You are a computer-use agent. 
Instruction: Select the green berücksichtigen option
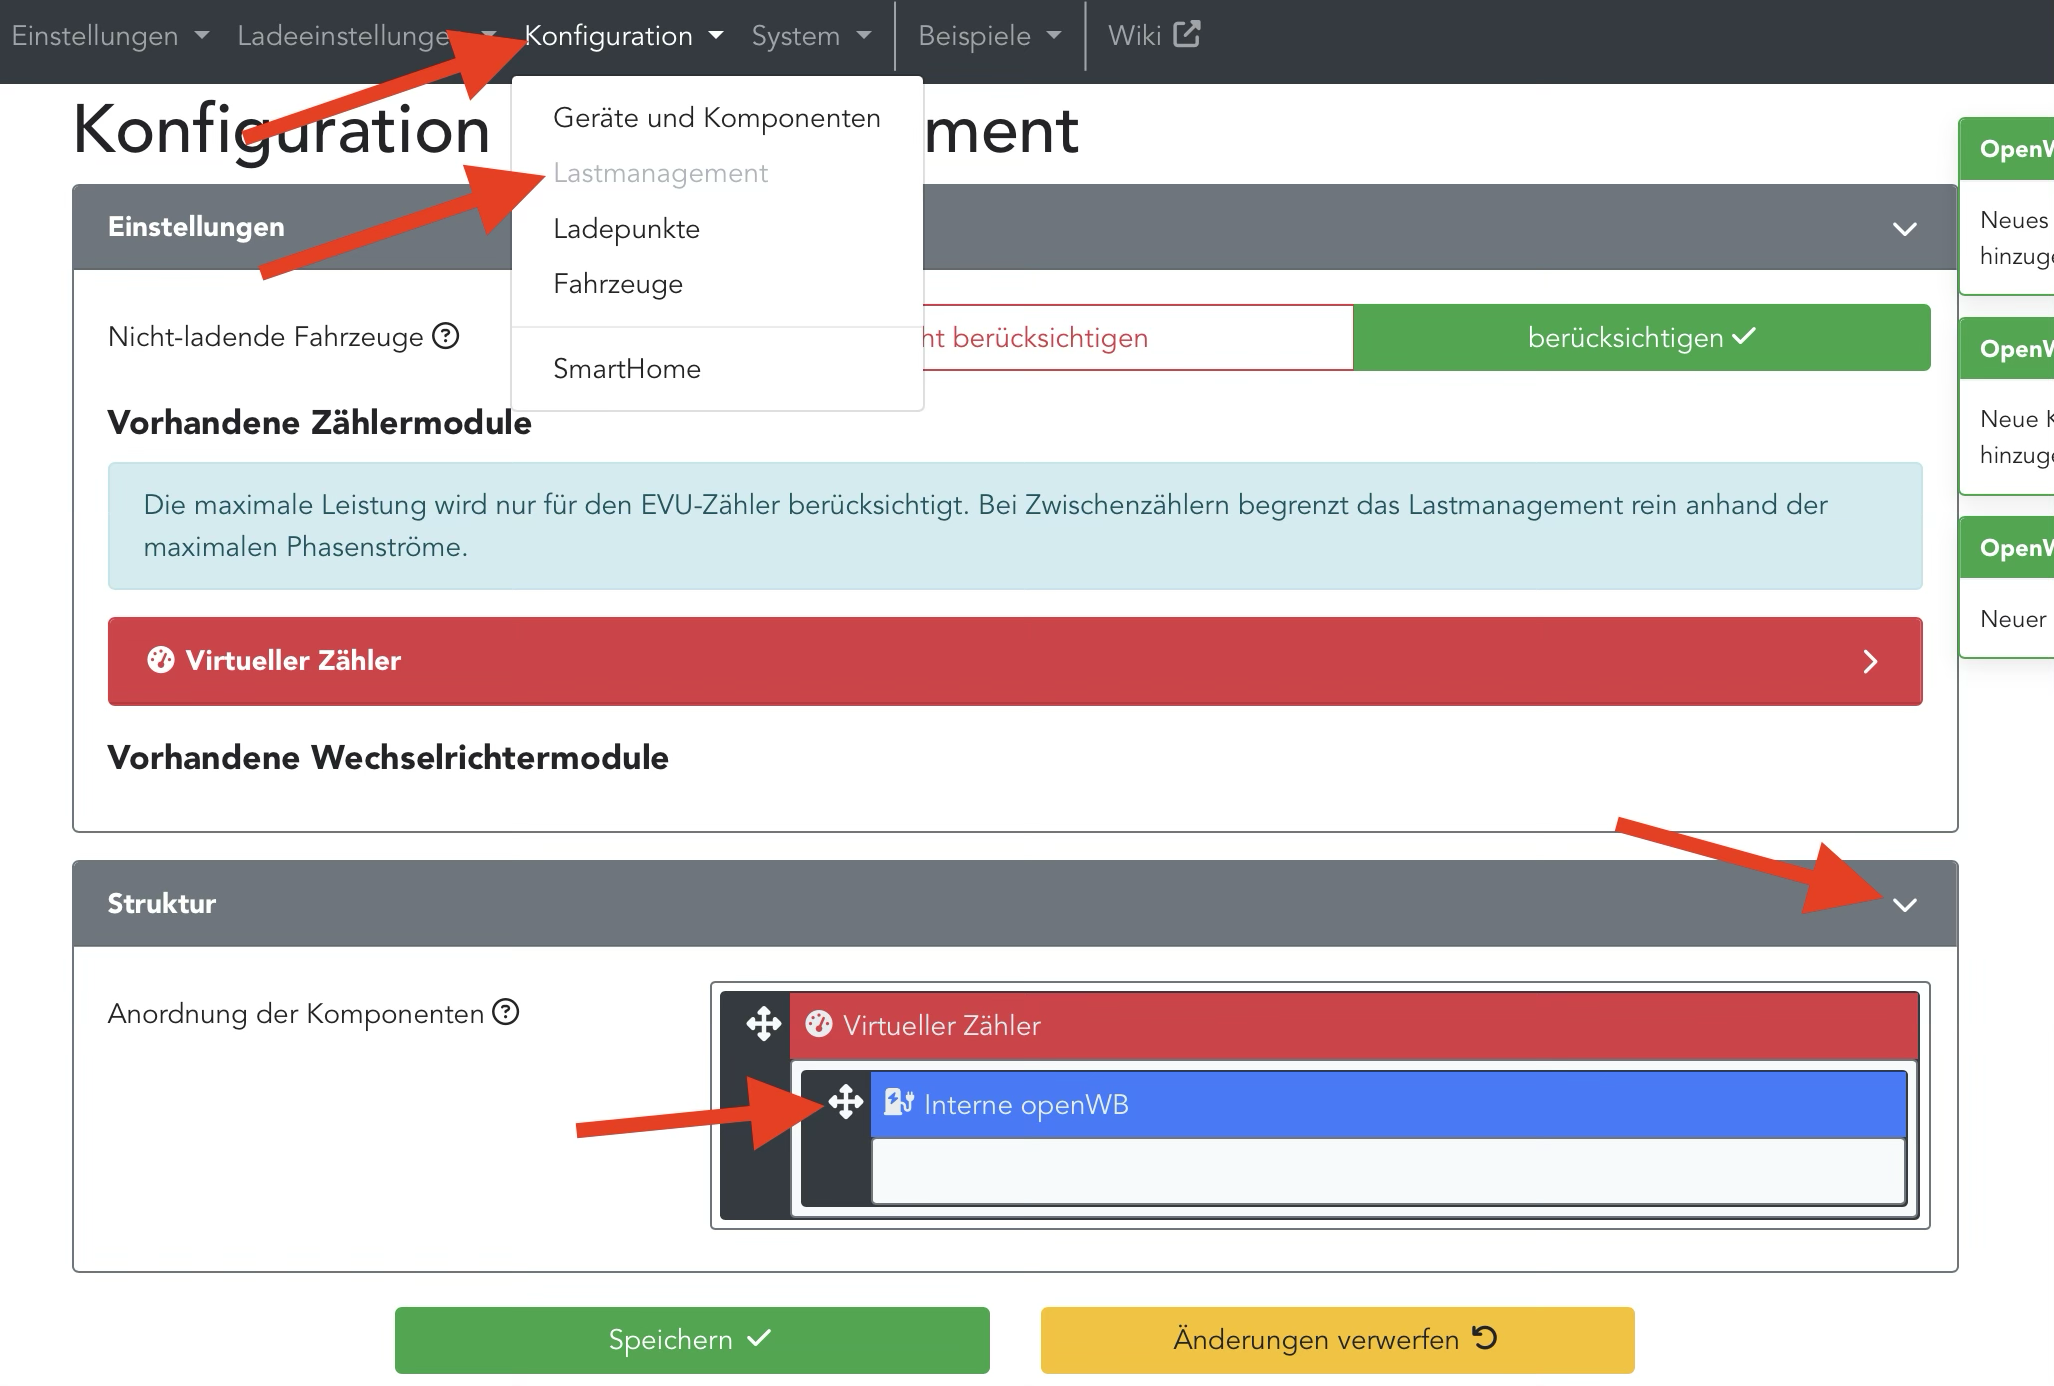click(1641, 338)
